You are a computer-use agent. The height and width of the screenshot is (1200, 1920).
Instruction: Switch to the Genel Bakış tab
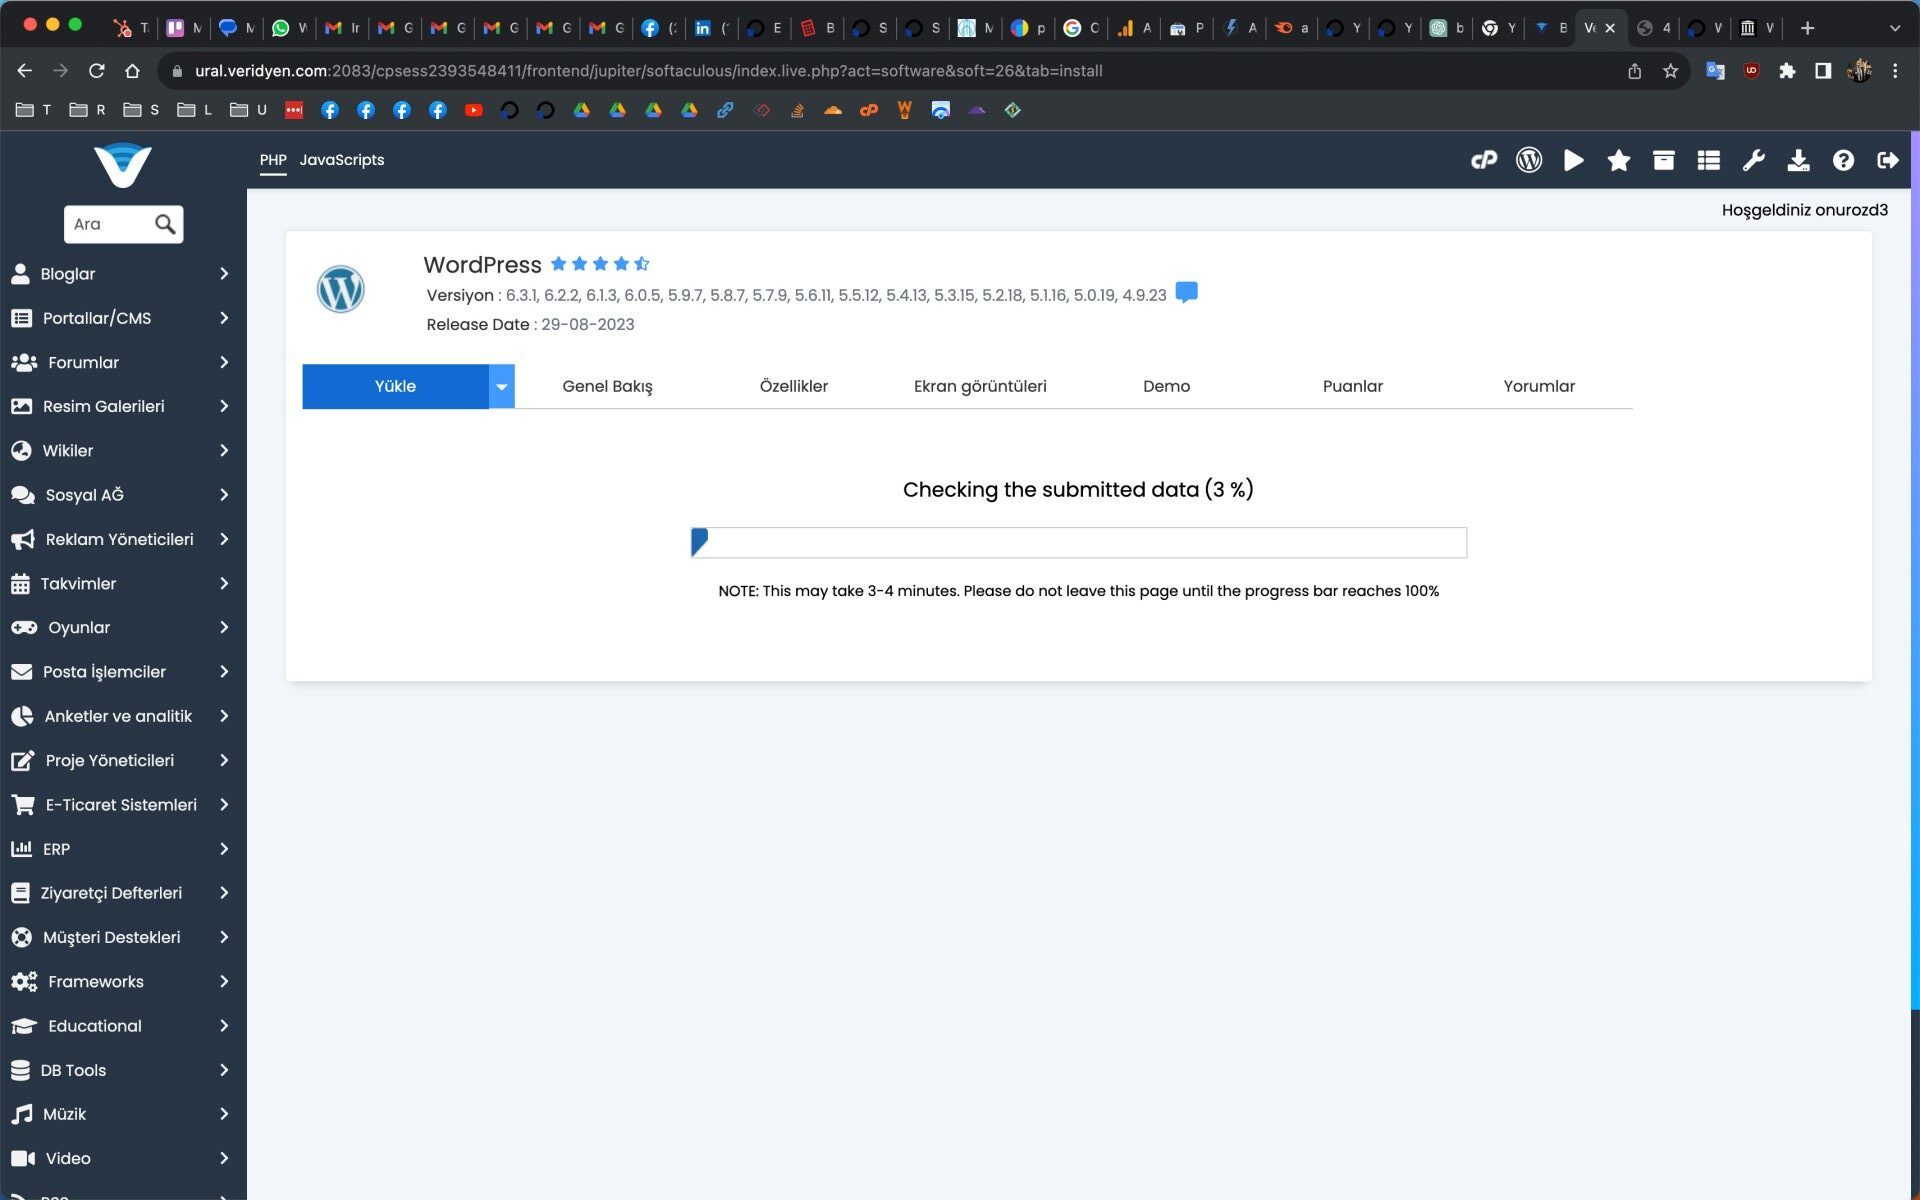click(x=607, y=386)
